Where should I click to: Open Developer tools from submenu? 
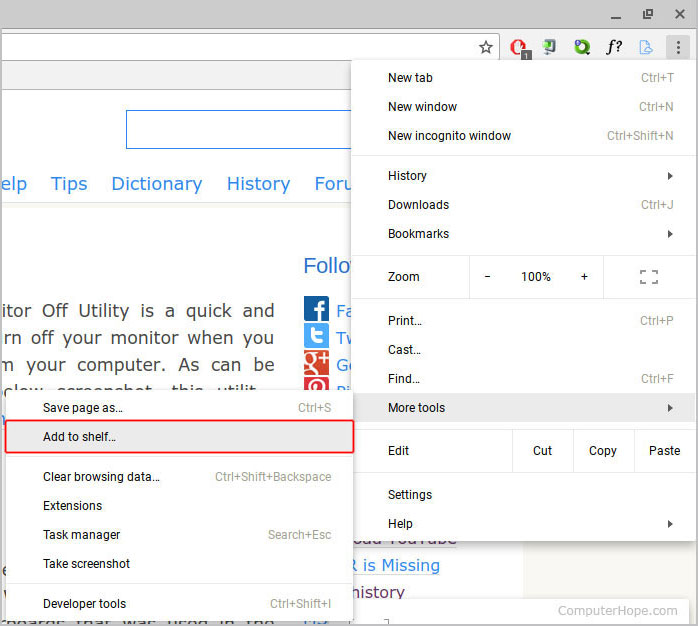179,604
